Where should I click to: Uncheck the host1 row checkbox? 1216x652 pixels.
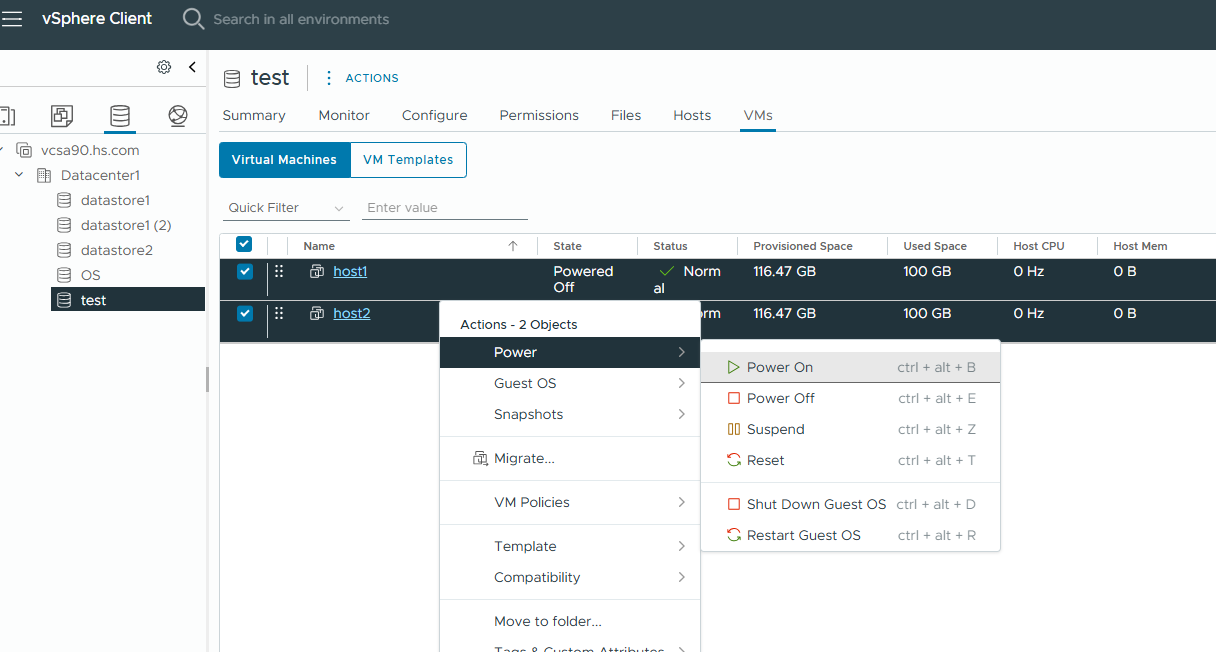coord(245,272)
